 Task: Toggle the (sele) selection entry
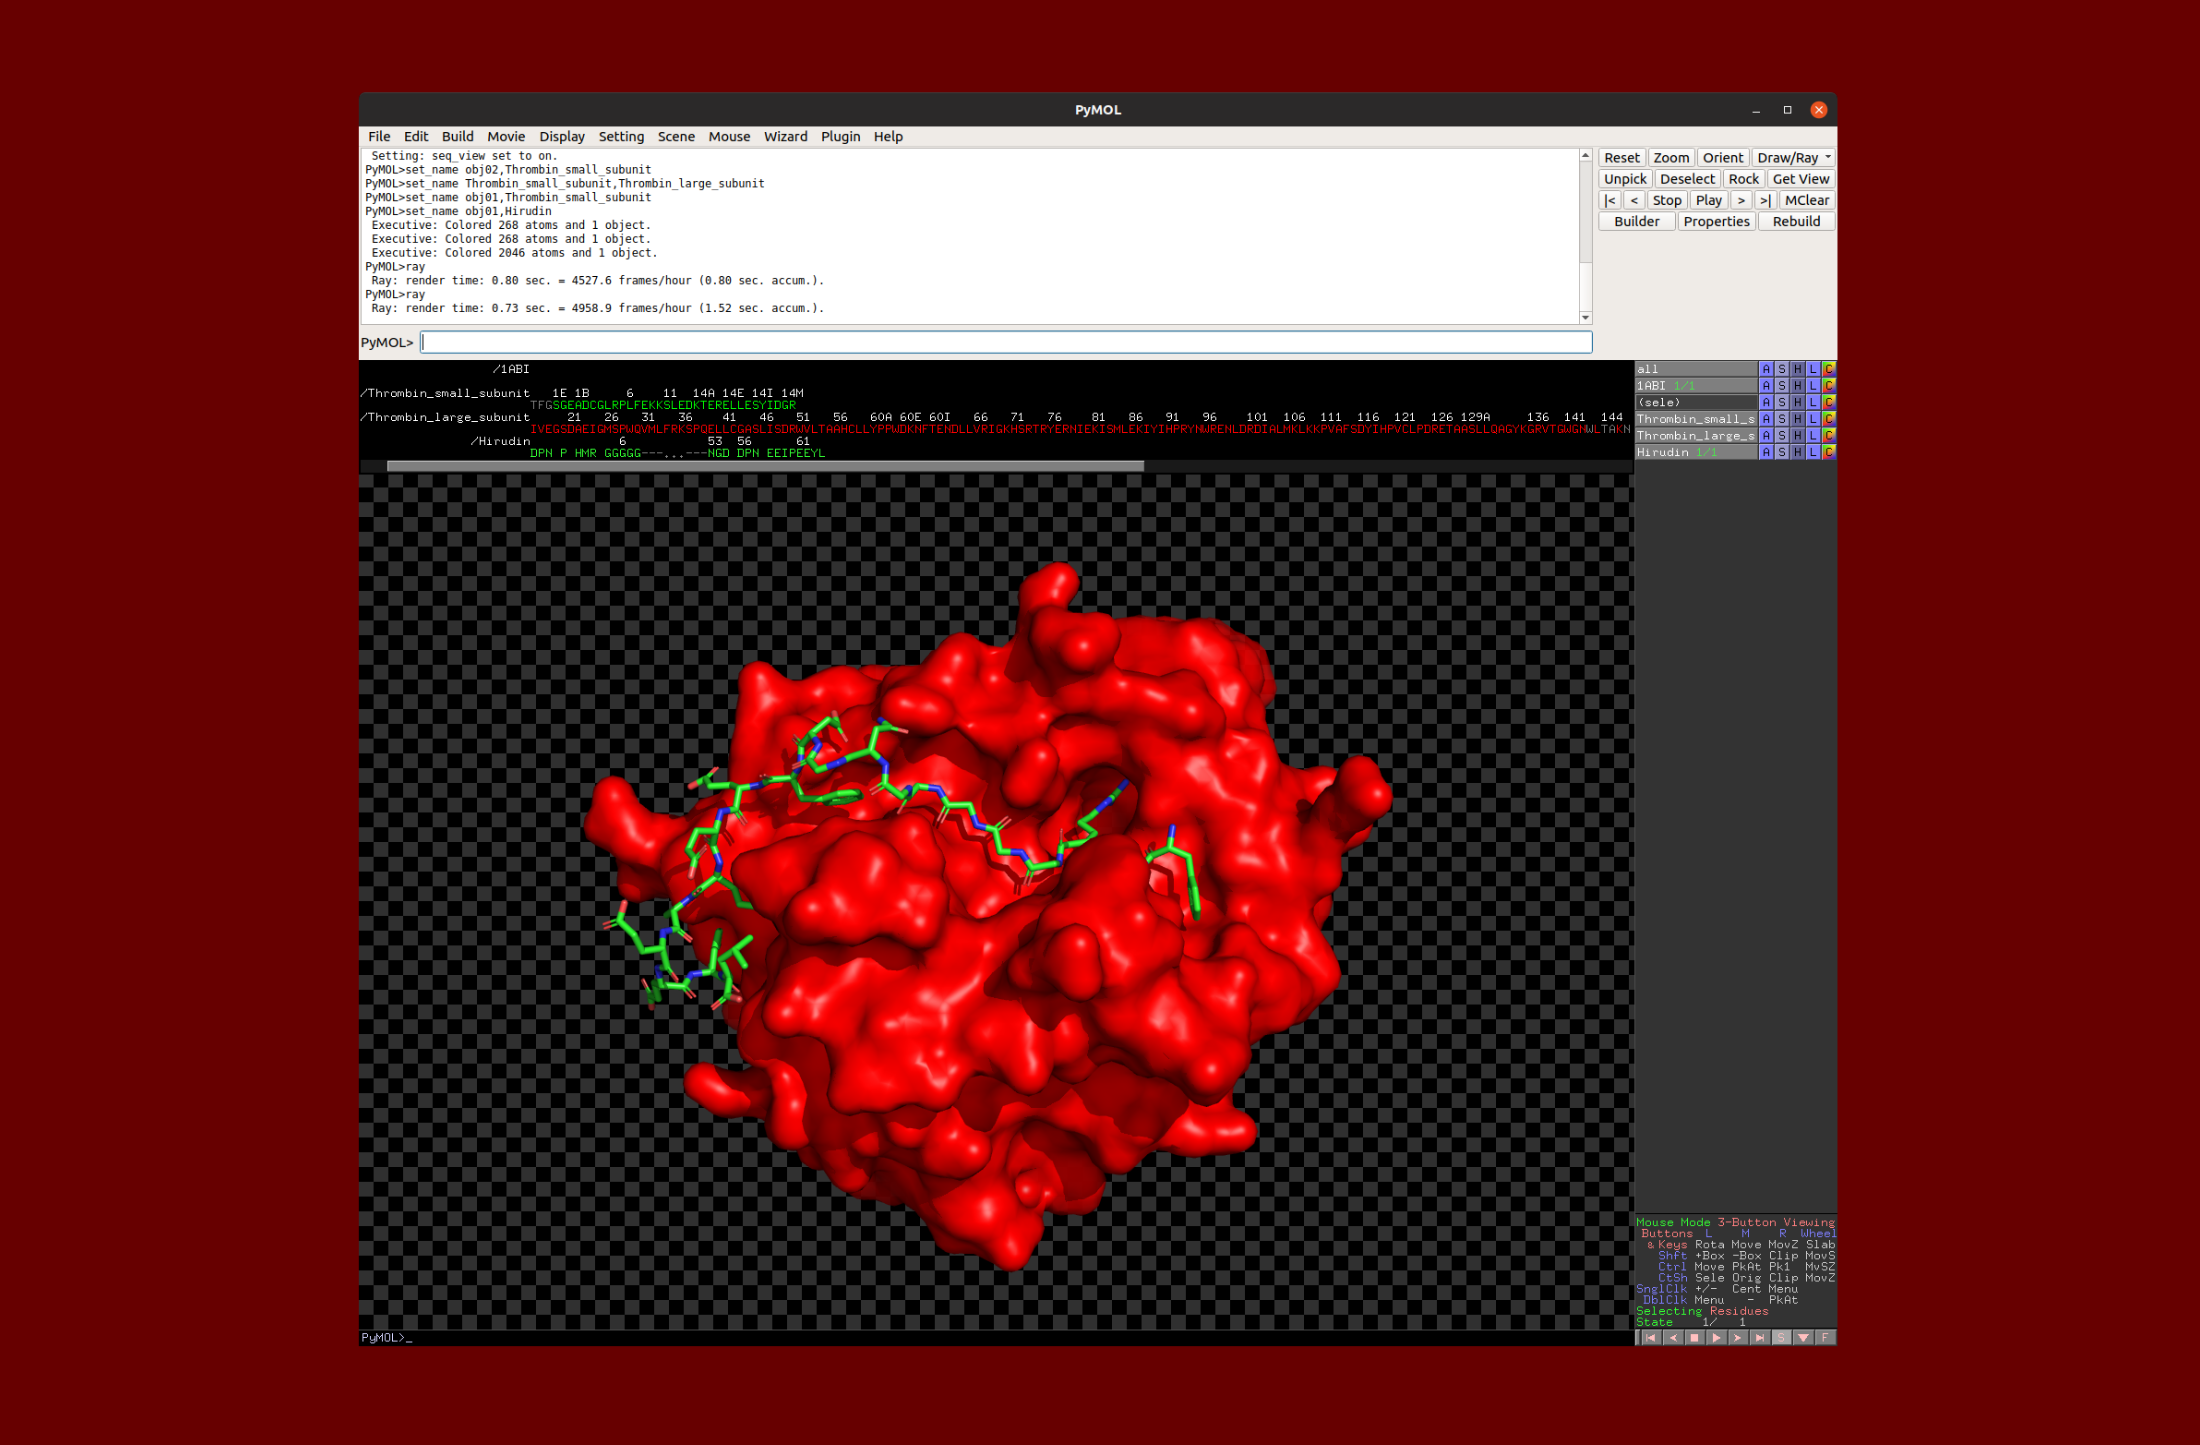point(1696,402)
